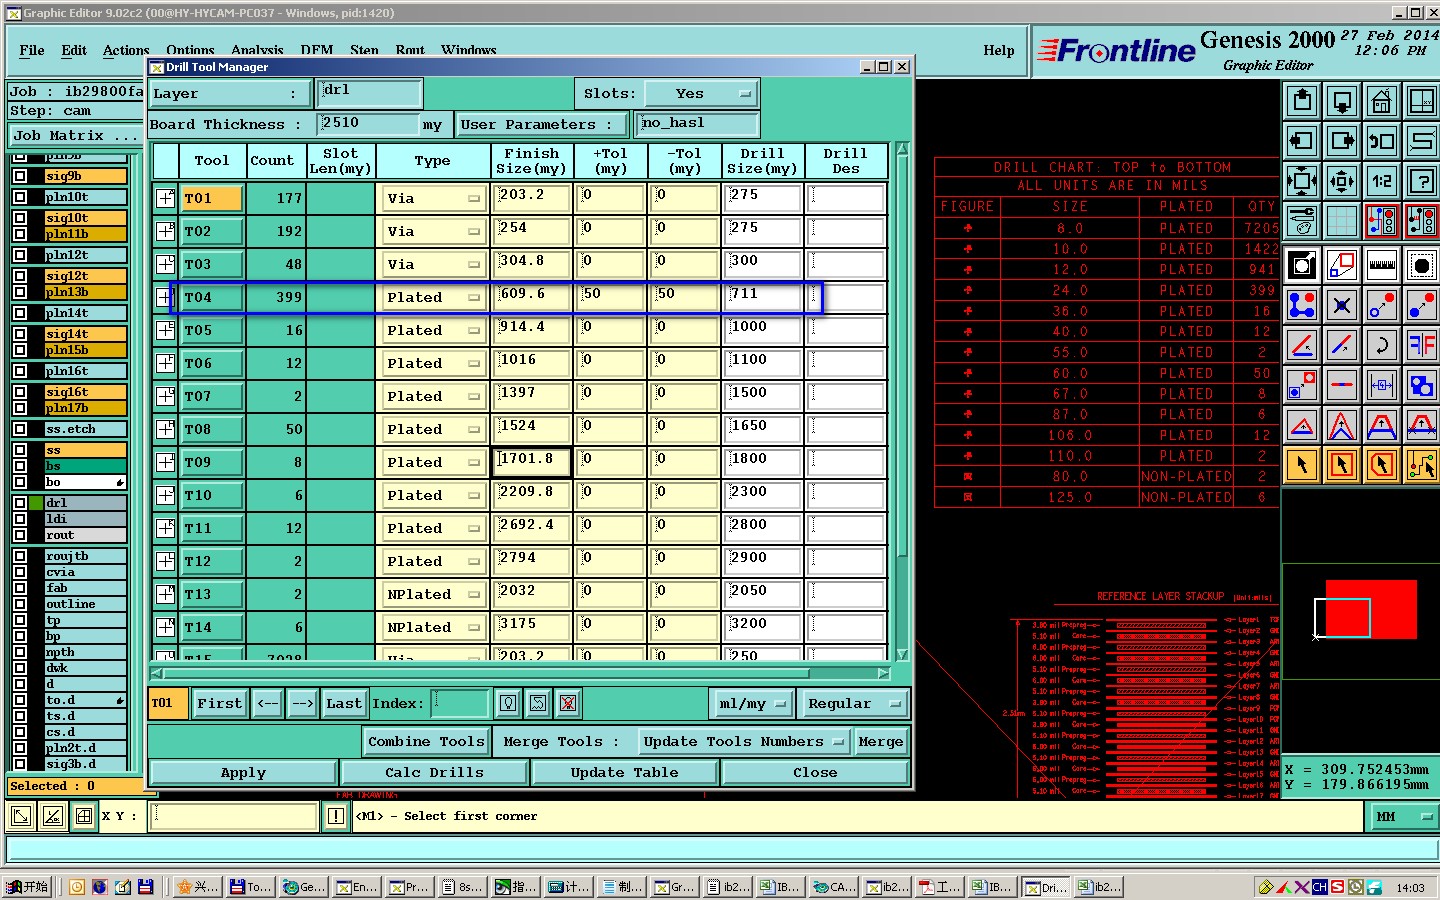Toggle checkbox for fab layer
This screenshot has width=1440, height=900.
tap(20, 588)
